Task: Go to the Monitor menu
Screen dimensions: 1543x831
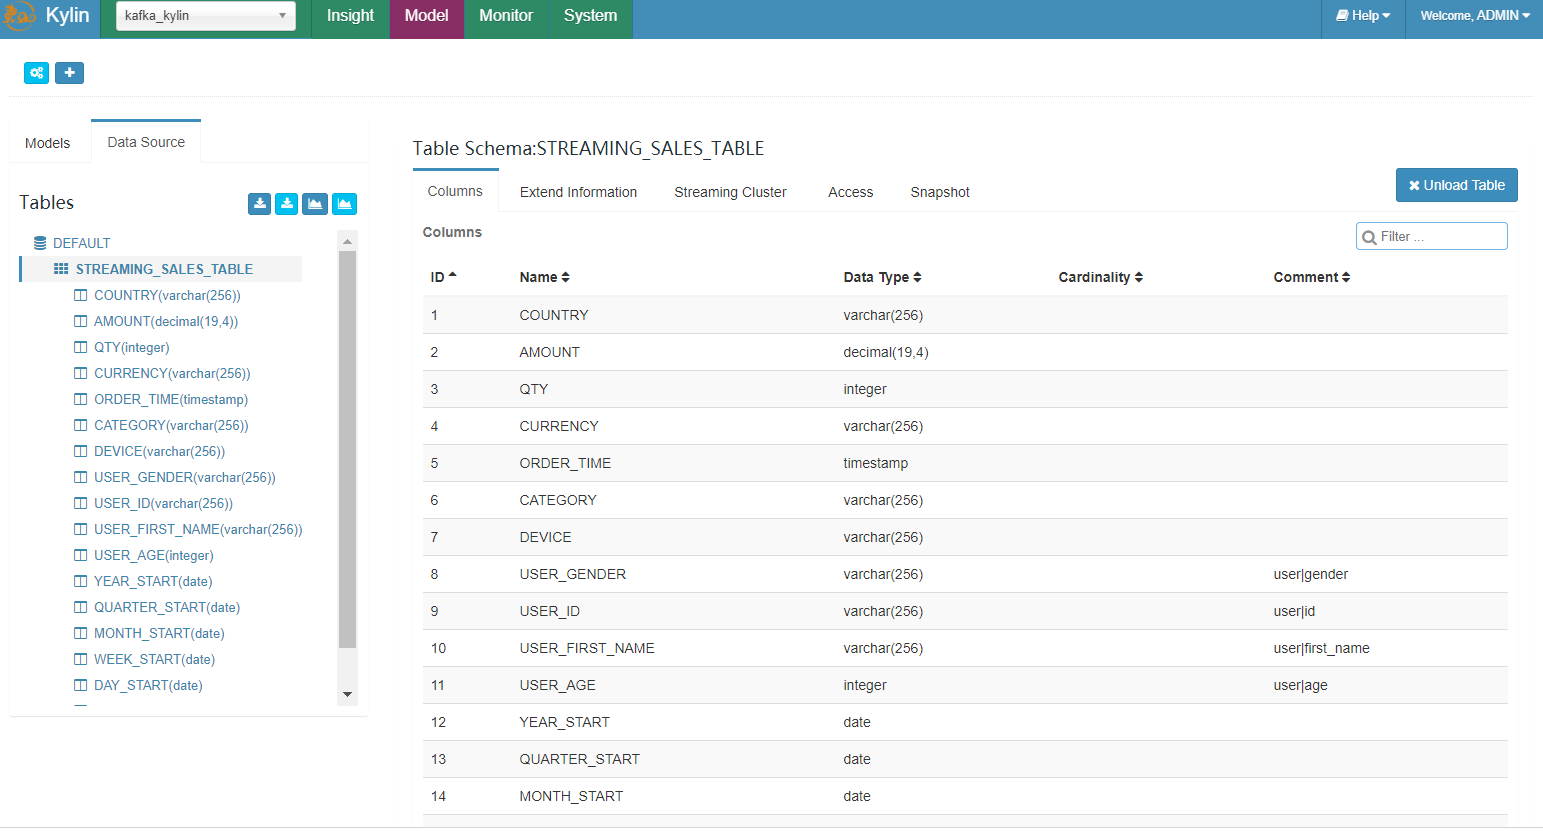Action: tap(506, 16)
